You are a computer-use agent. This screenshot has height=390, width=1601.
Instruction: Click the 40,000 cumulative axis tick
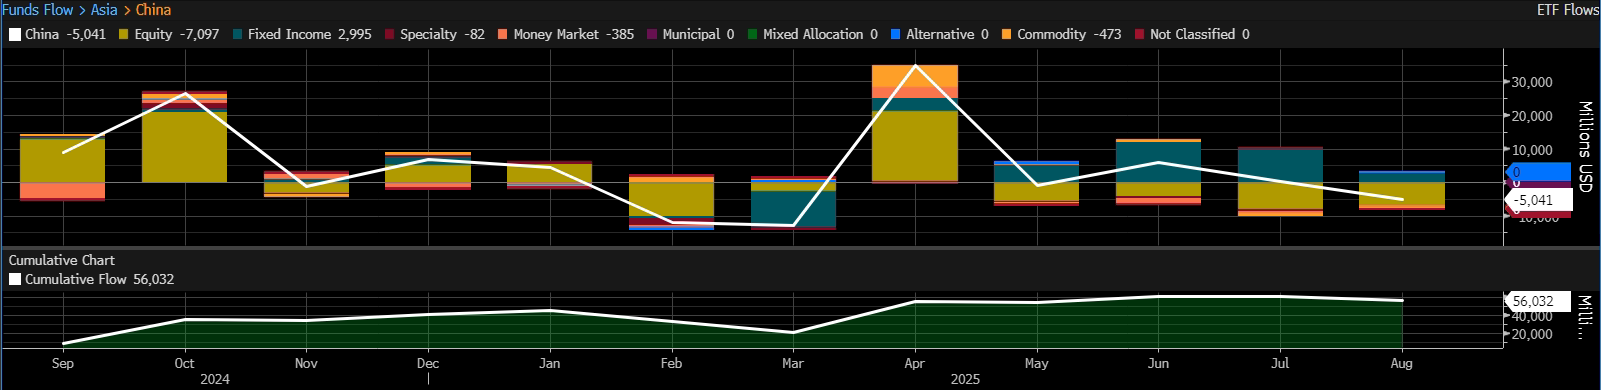pos(1532,316)
